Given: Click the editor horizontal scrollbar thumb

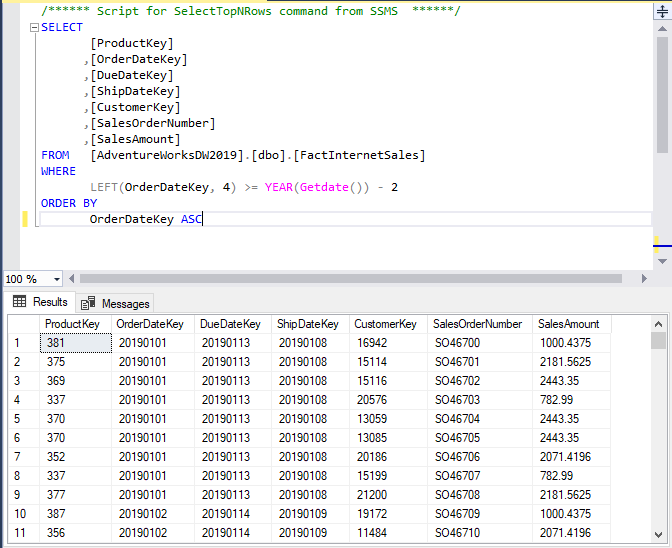Looking at the screenshot, I should [x=351, y=279].
